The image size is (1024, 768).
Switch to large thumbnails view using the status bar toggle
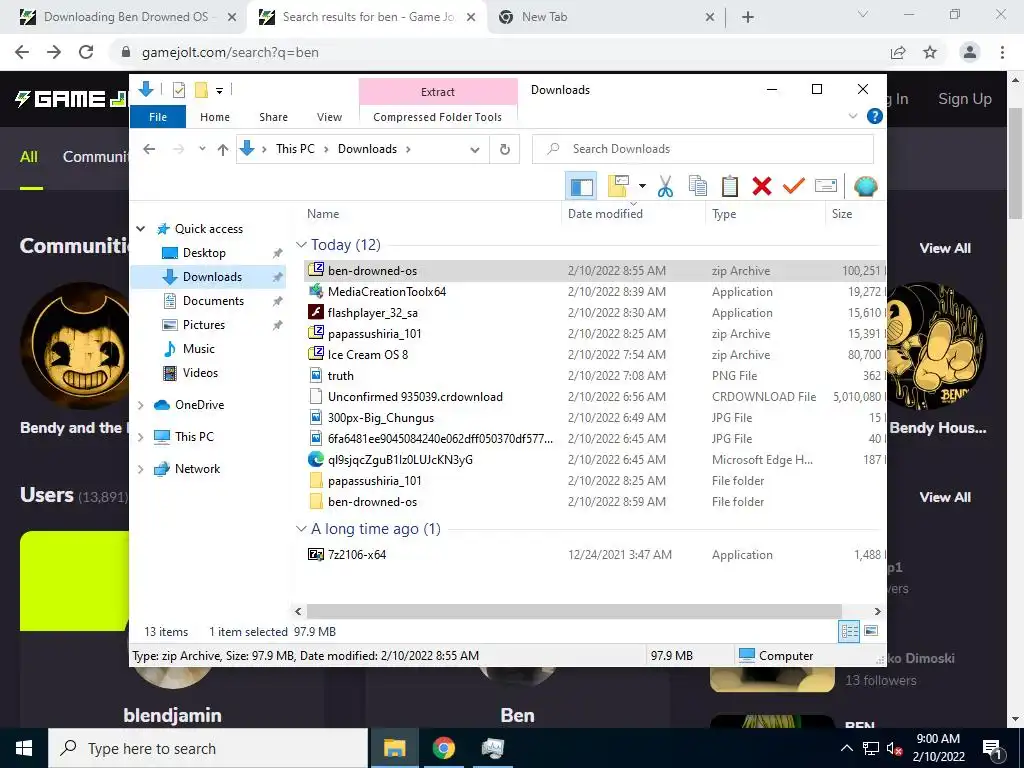coord(871,632)
